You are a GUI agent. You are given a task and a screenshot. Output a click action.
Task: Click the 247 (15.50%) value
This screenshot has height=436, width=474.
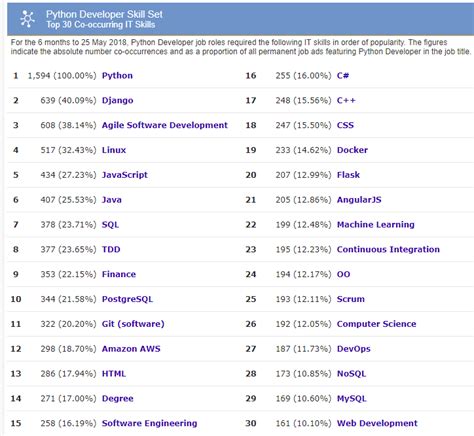[303, 125]
